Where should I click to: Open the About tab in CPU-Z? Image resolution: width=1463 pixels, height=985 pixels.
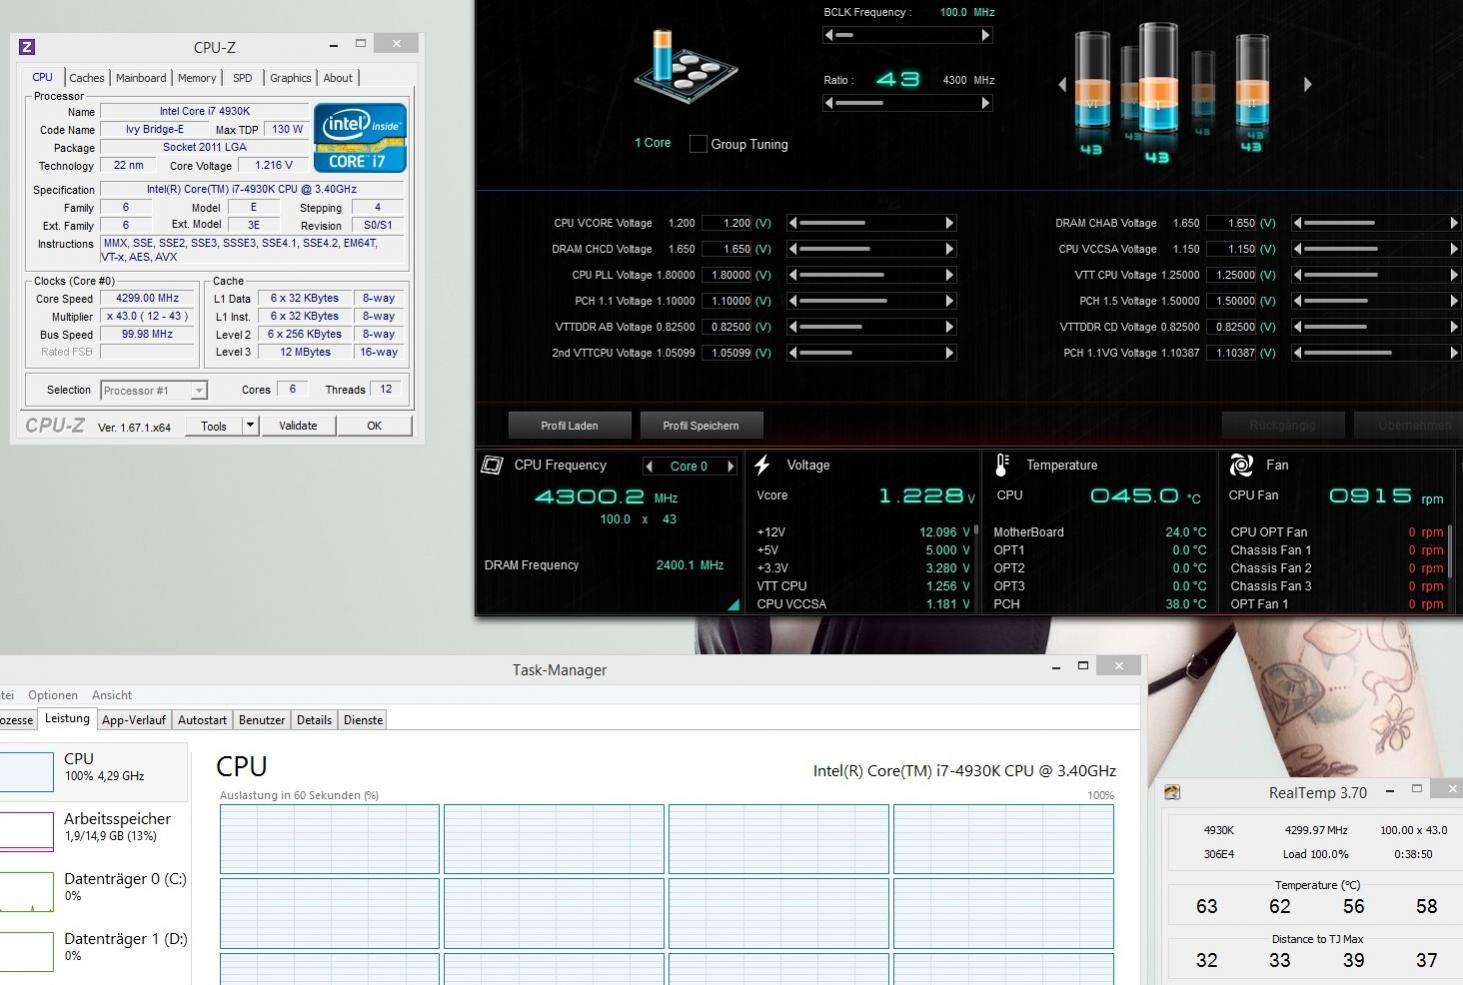click(338, 78)
